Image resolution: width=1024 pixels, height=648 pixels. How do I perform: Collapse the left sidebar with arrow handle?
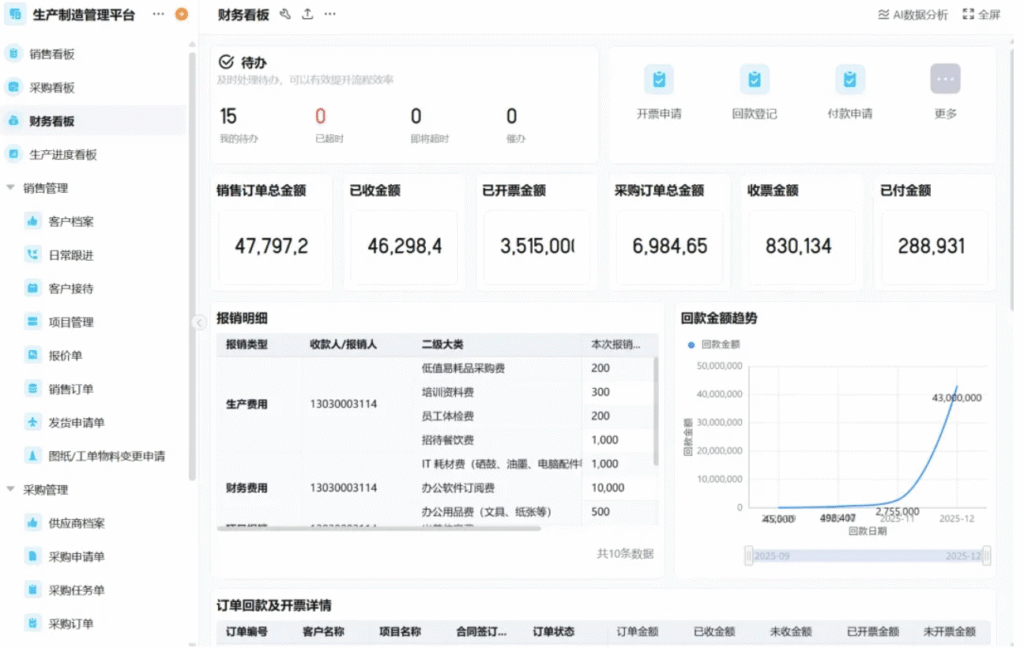click(198, 321)
